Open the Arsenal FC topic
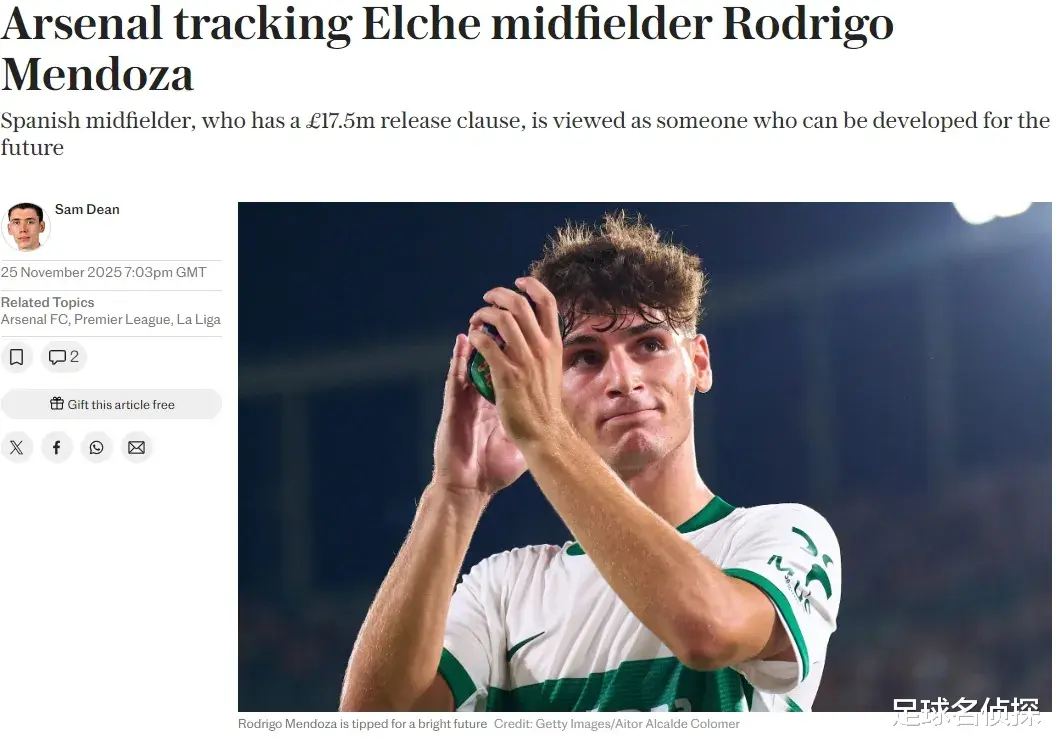The width and height of the screenshot is (1056, 747). (34, 319)
